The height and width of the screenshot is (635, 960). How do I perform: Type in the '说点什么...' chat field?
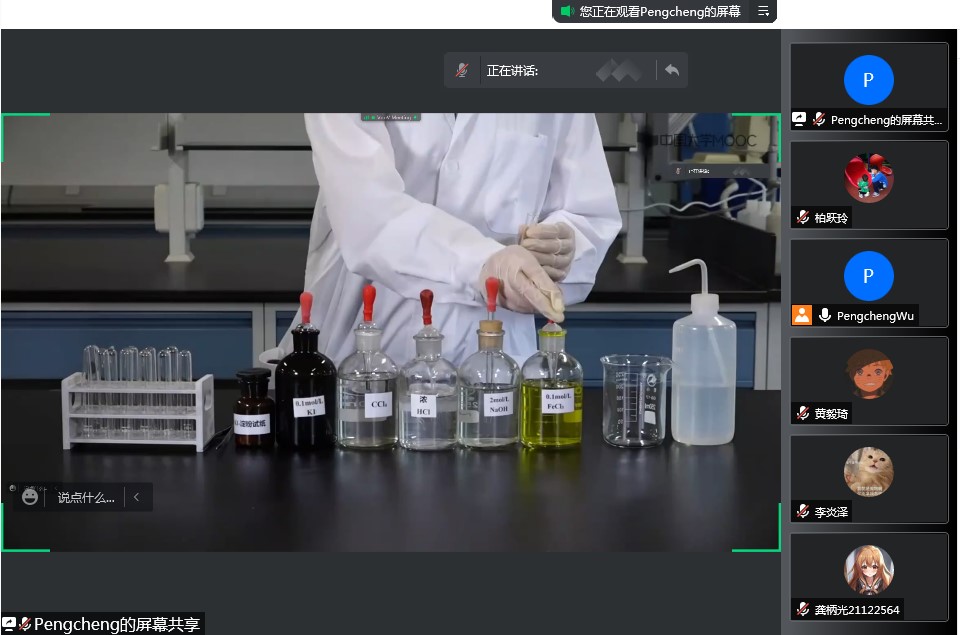click(x=86, y=497)
